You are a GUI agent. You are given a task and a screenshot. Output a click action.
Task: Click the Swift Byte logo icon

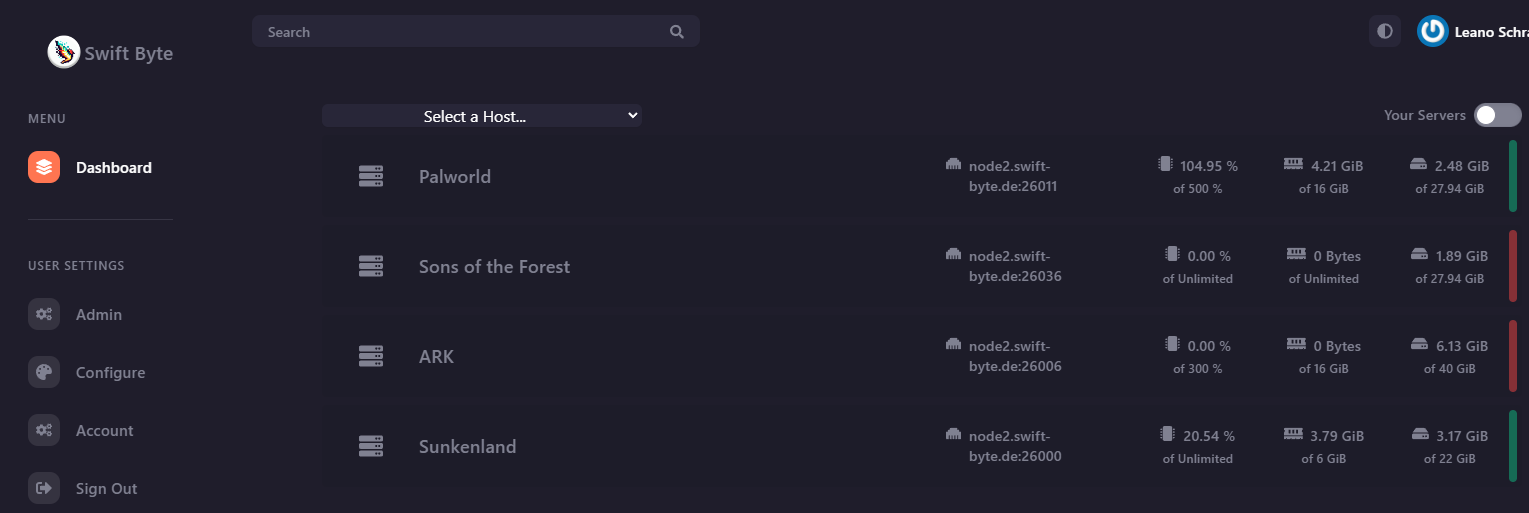64,52
